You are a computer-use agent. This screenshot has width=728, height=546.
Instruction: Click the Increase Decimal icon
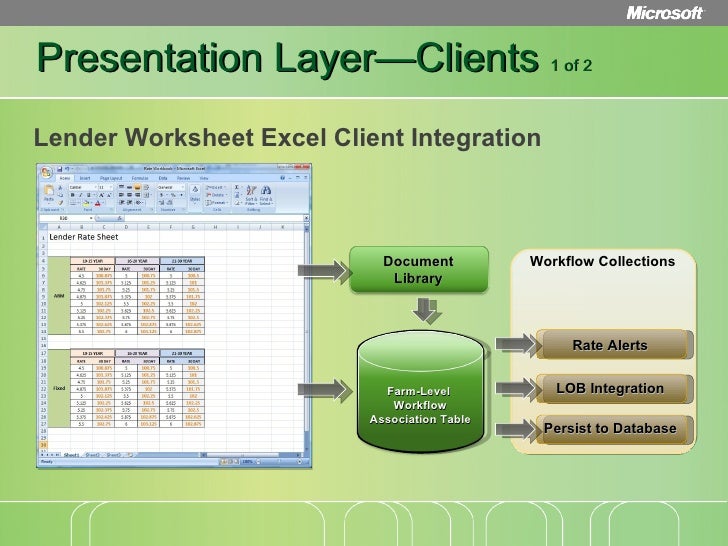pyautogui.click(x=162, y=202)
